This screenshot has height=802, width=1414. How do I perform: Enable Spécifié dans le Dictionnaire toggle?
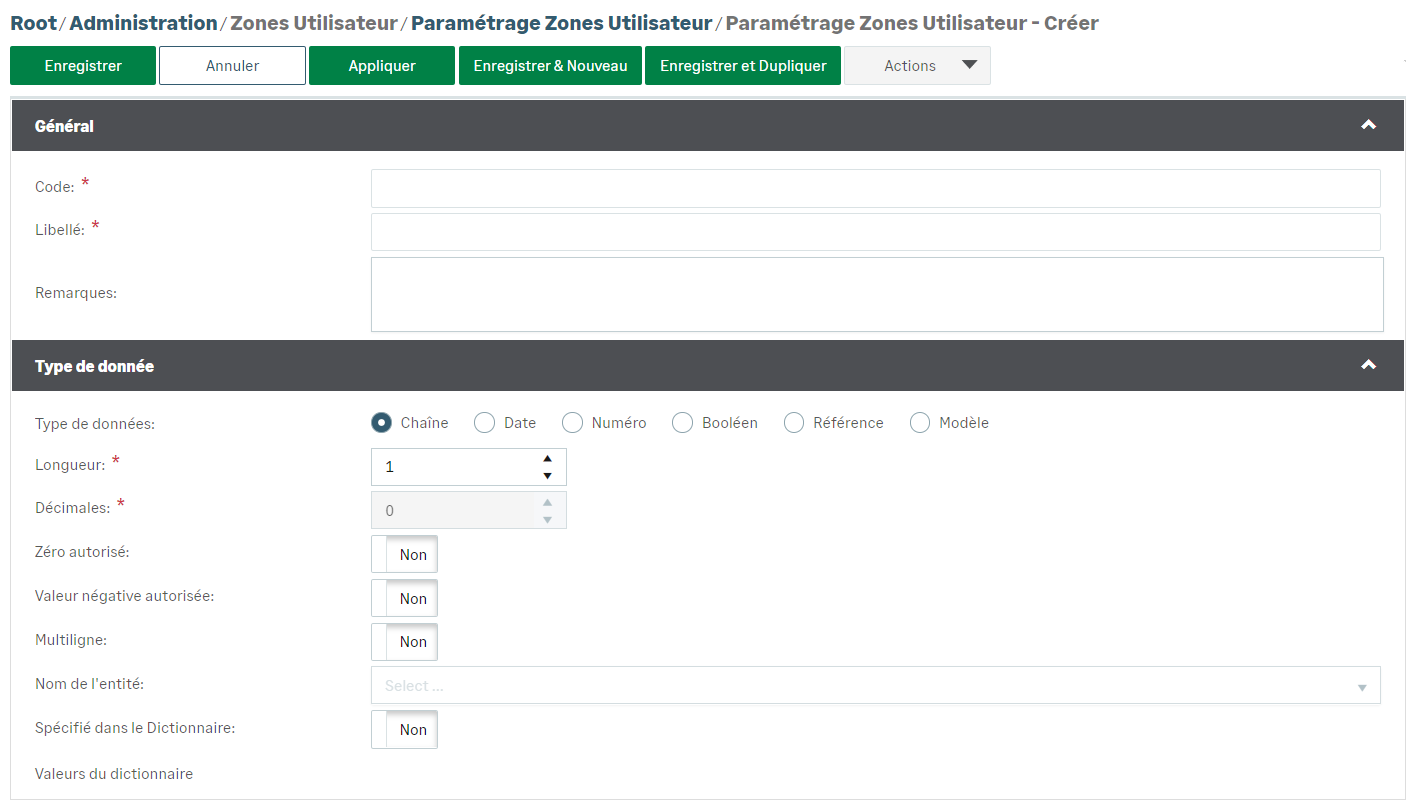[404, 730]
